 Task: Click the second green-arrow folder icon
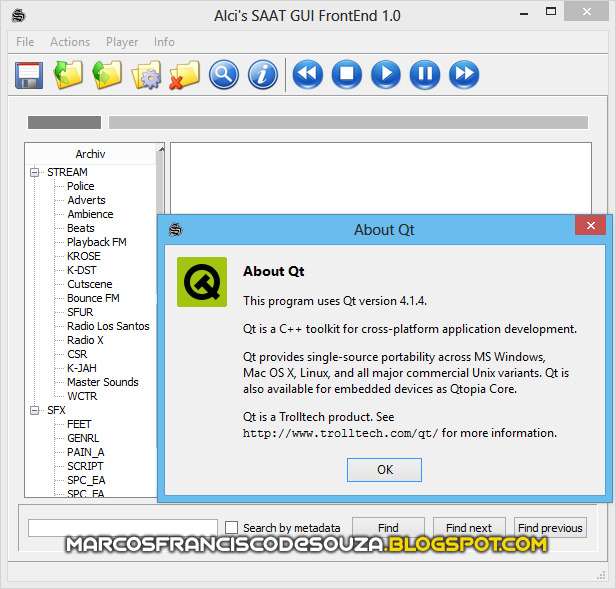click(107, 75)
